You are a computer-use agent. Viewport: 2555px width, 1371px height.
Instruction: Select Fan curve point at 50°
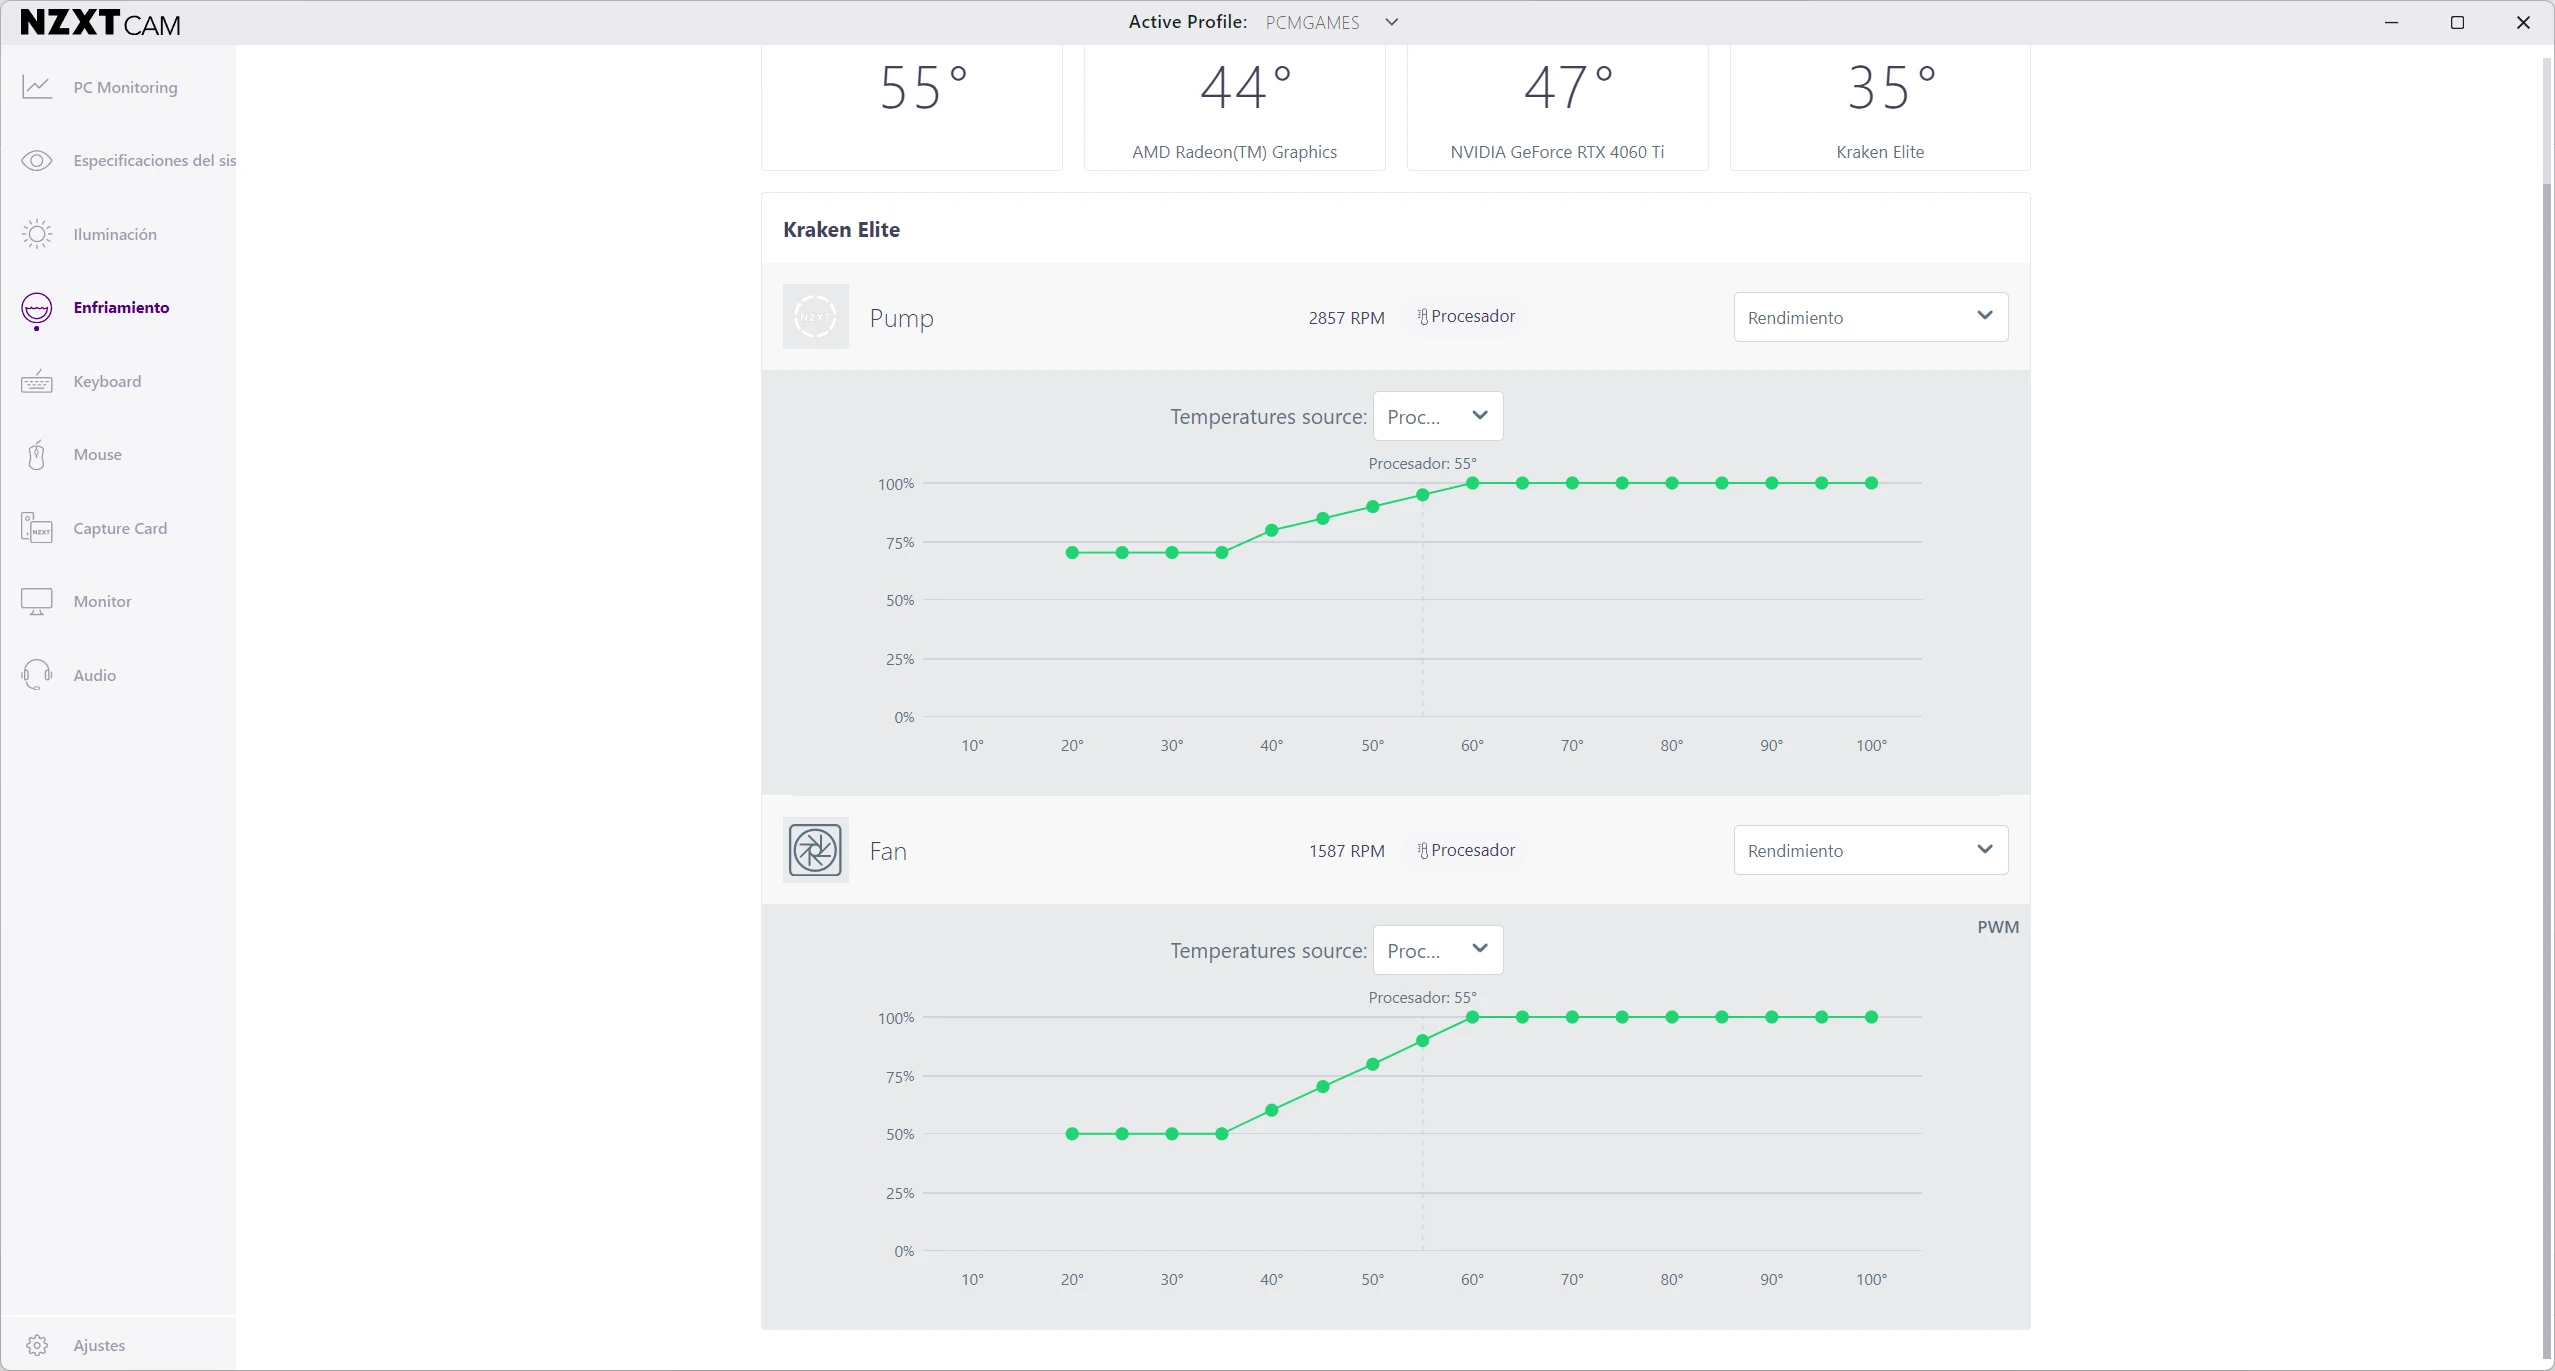pyautogui.click(x=1372, y=1064)
